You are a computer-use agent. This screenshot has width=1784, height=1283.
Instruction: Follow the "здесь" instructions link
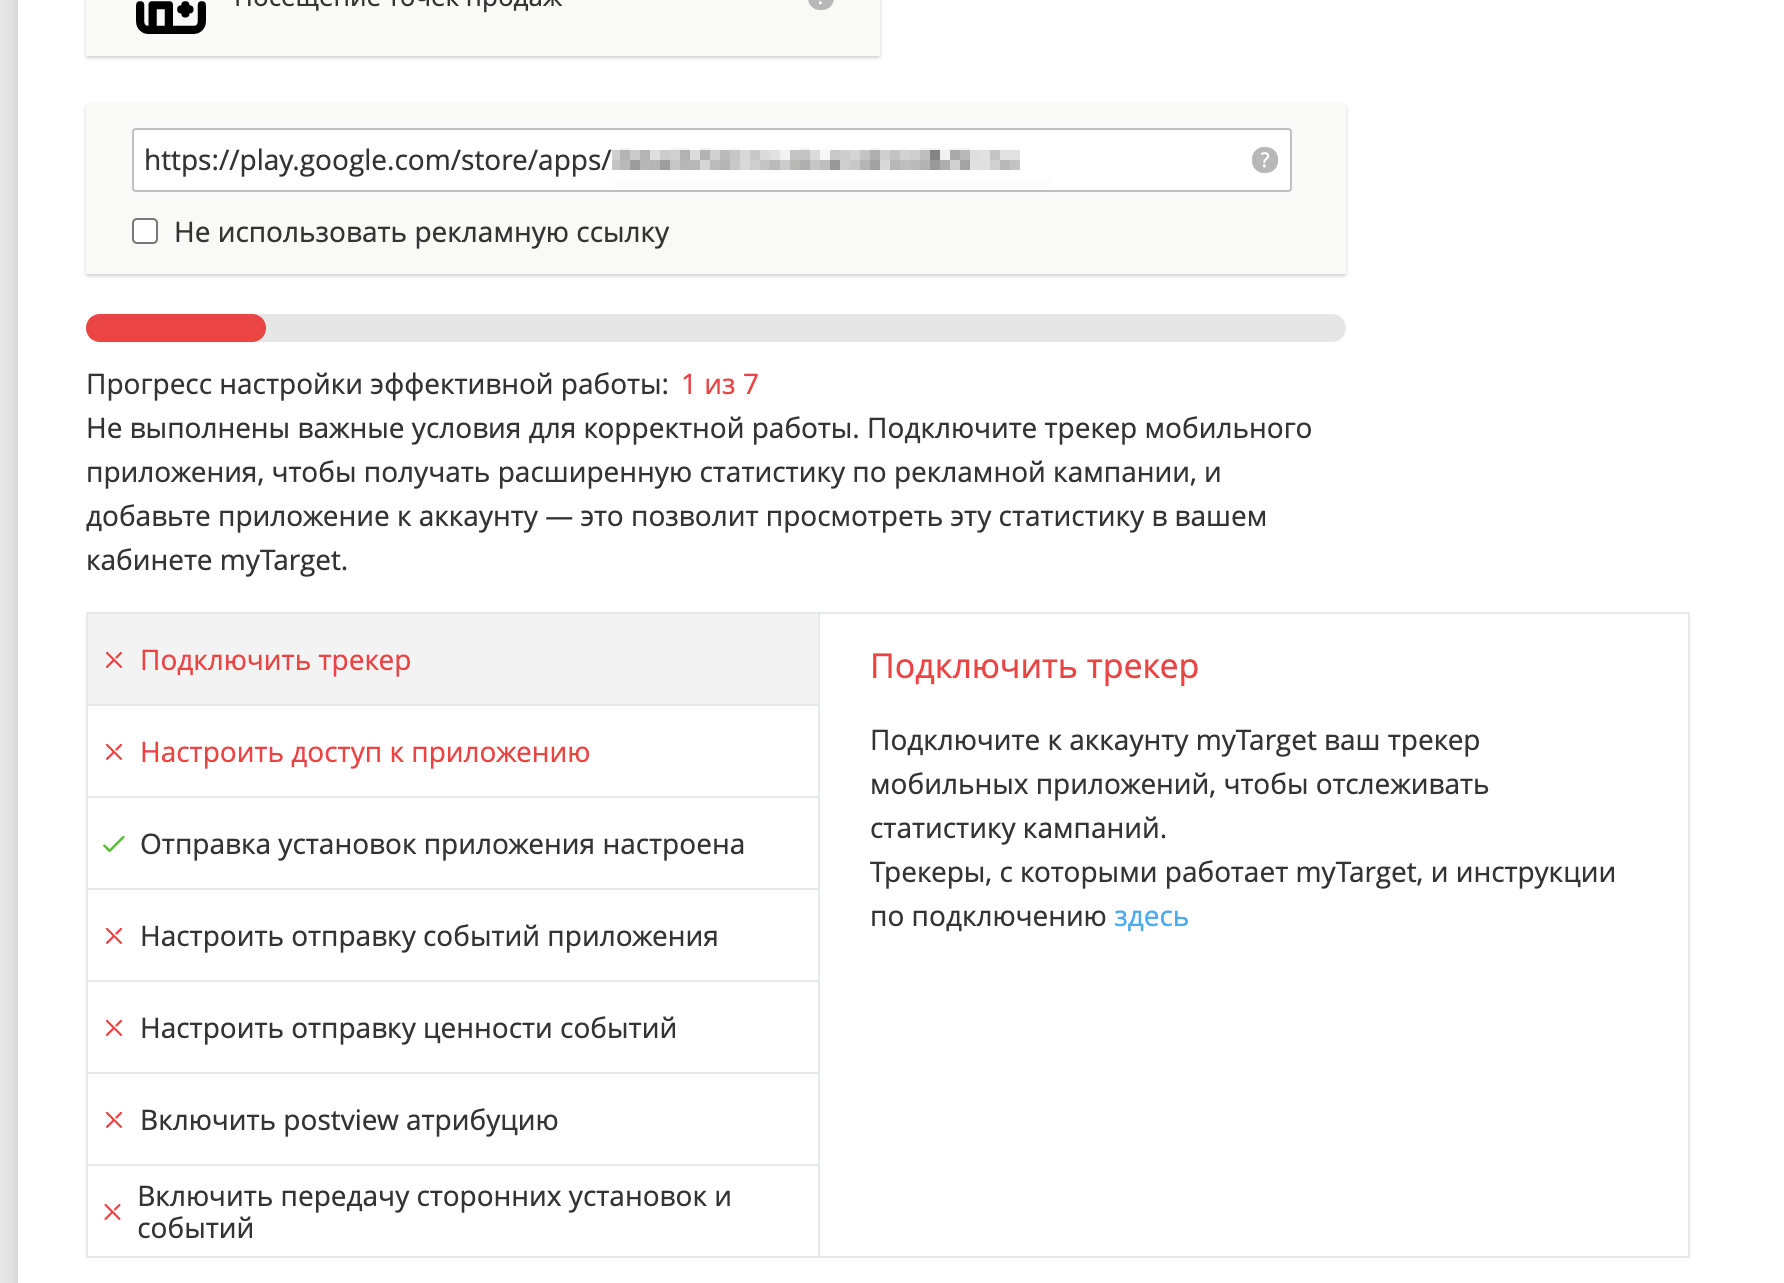1151,916
